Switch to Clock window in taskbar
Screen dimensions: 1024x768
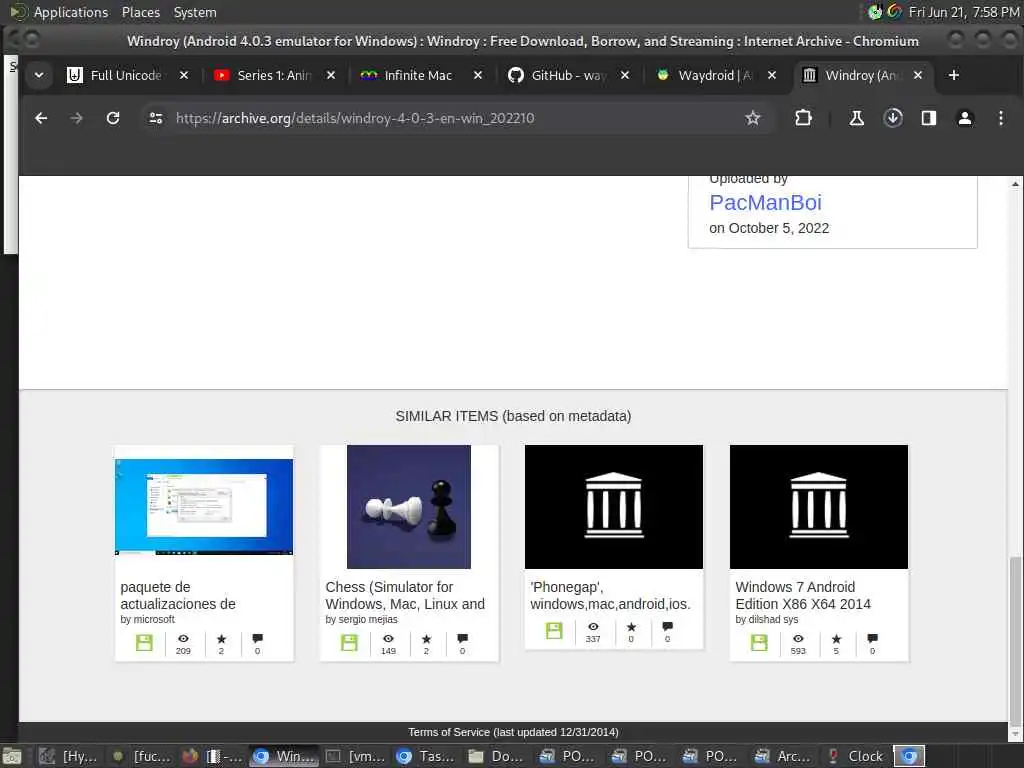856,756
